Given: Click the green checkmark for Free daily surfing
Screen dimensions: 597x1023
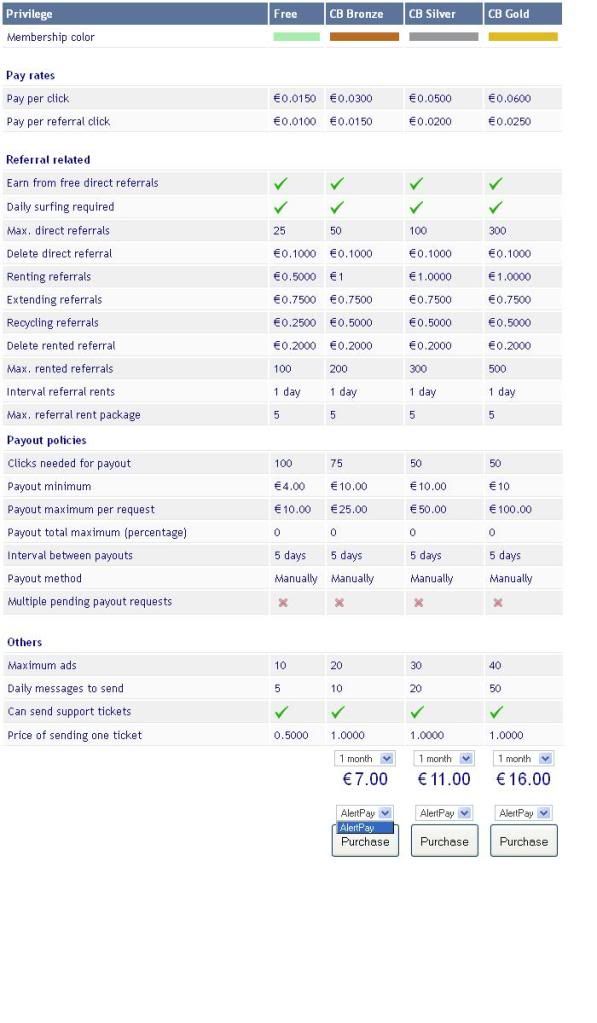Looking at the screenshot, I should (x=281, y=207).
